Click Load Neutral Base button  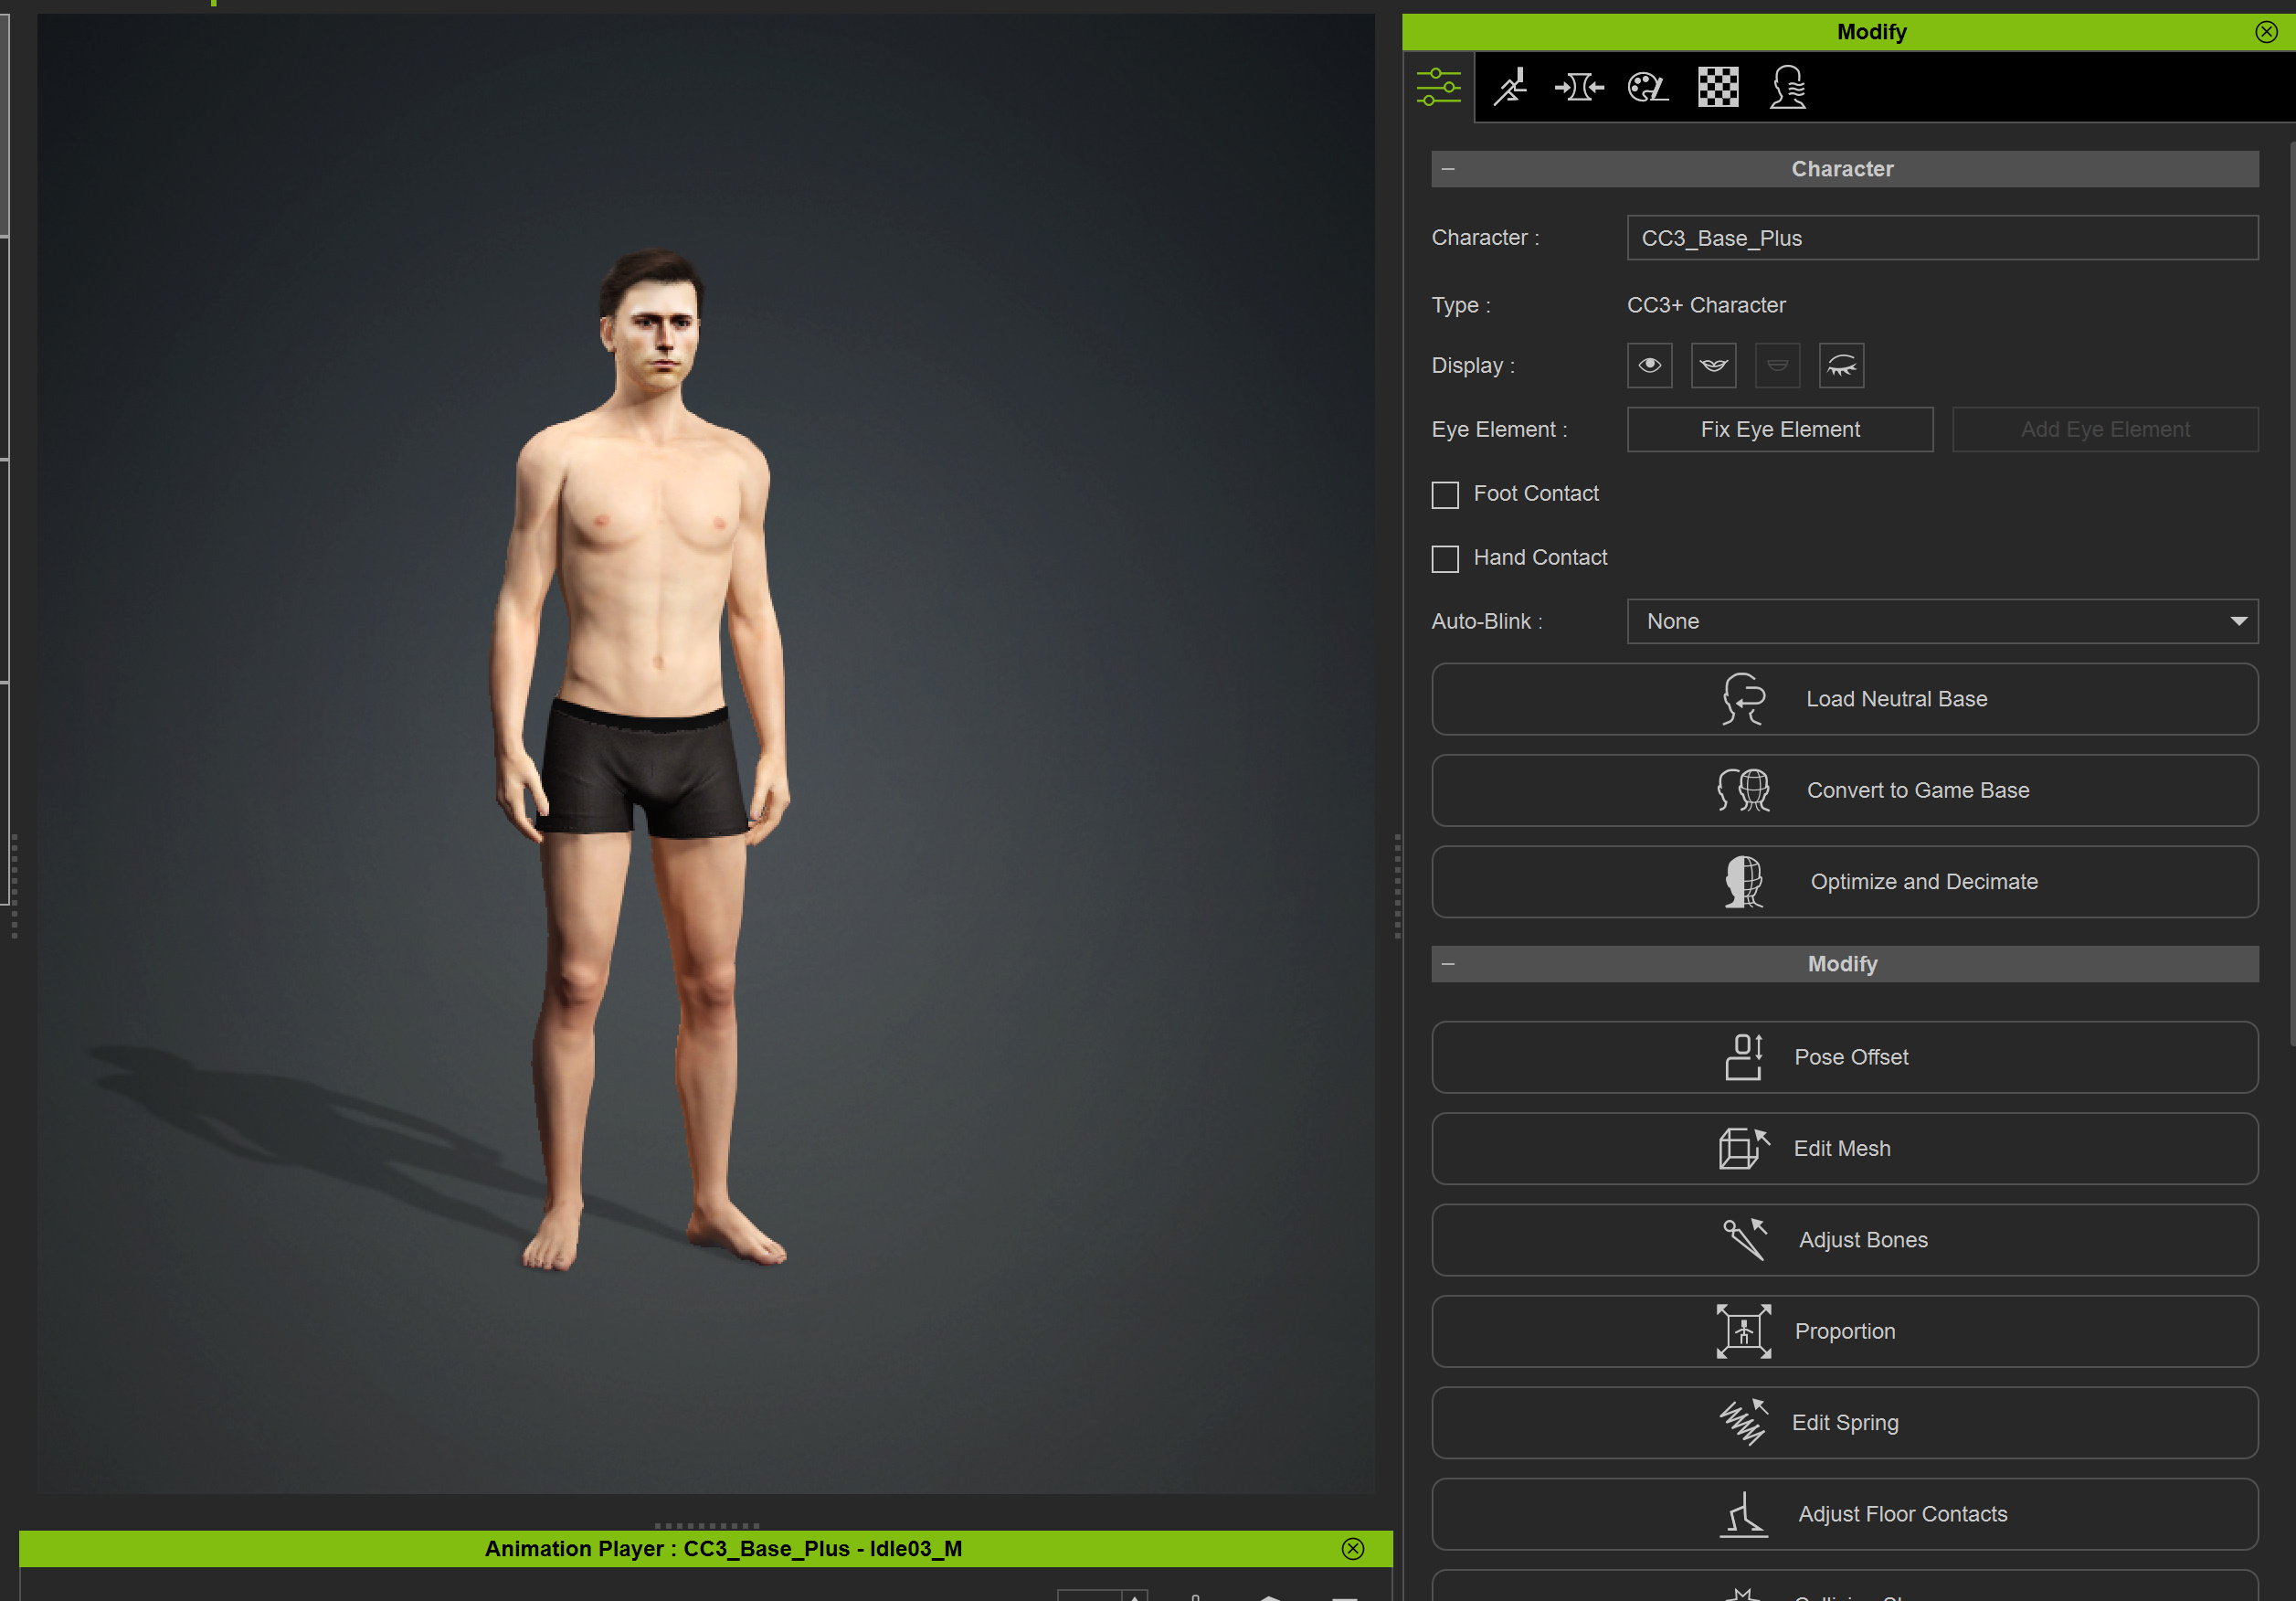point(1844,699)
